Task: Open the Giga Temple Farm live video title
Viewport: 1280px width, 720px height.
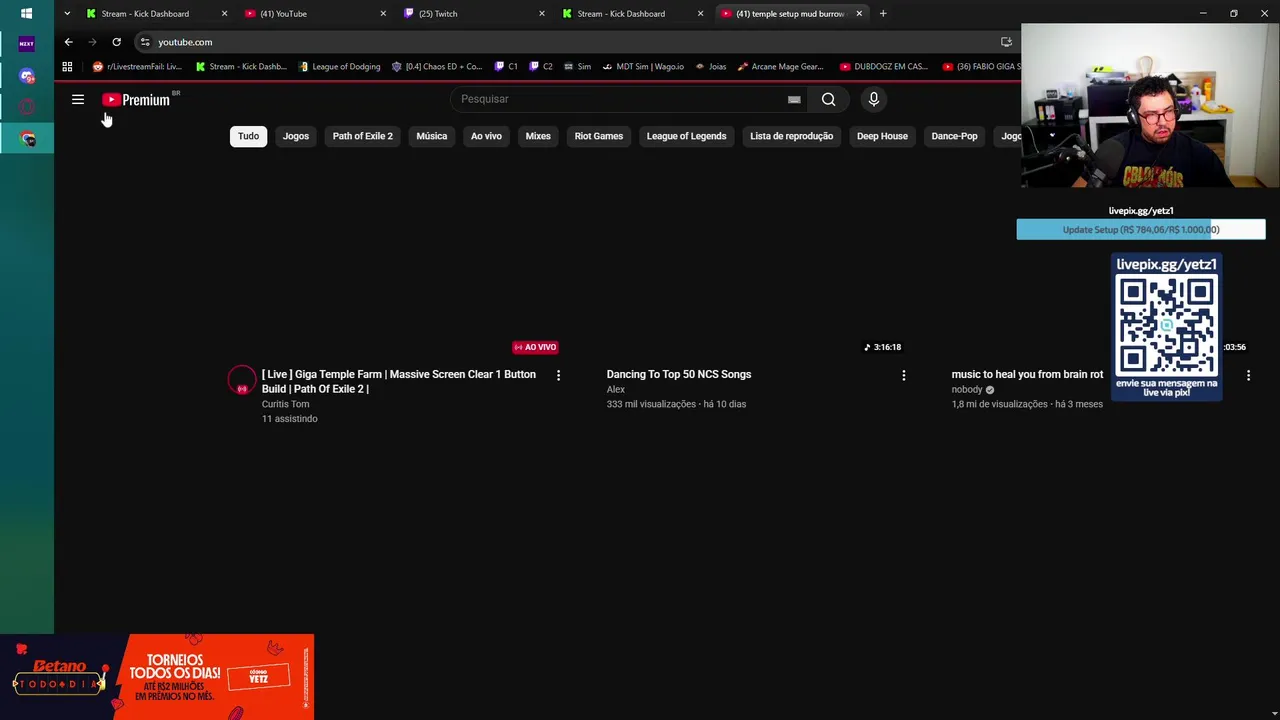Action: 399,381
